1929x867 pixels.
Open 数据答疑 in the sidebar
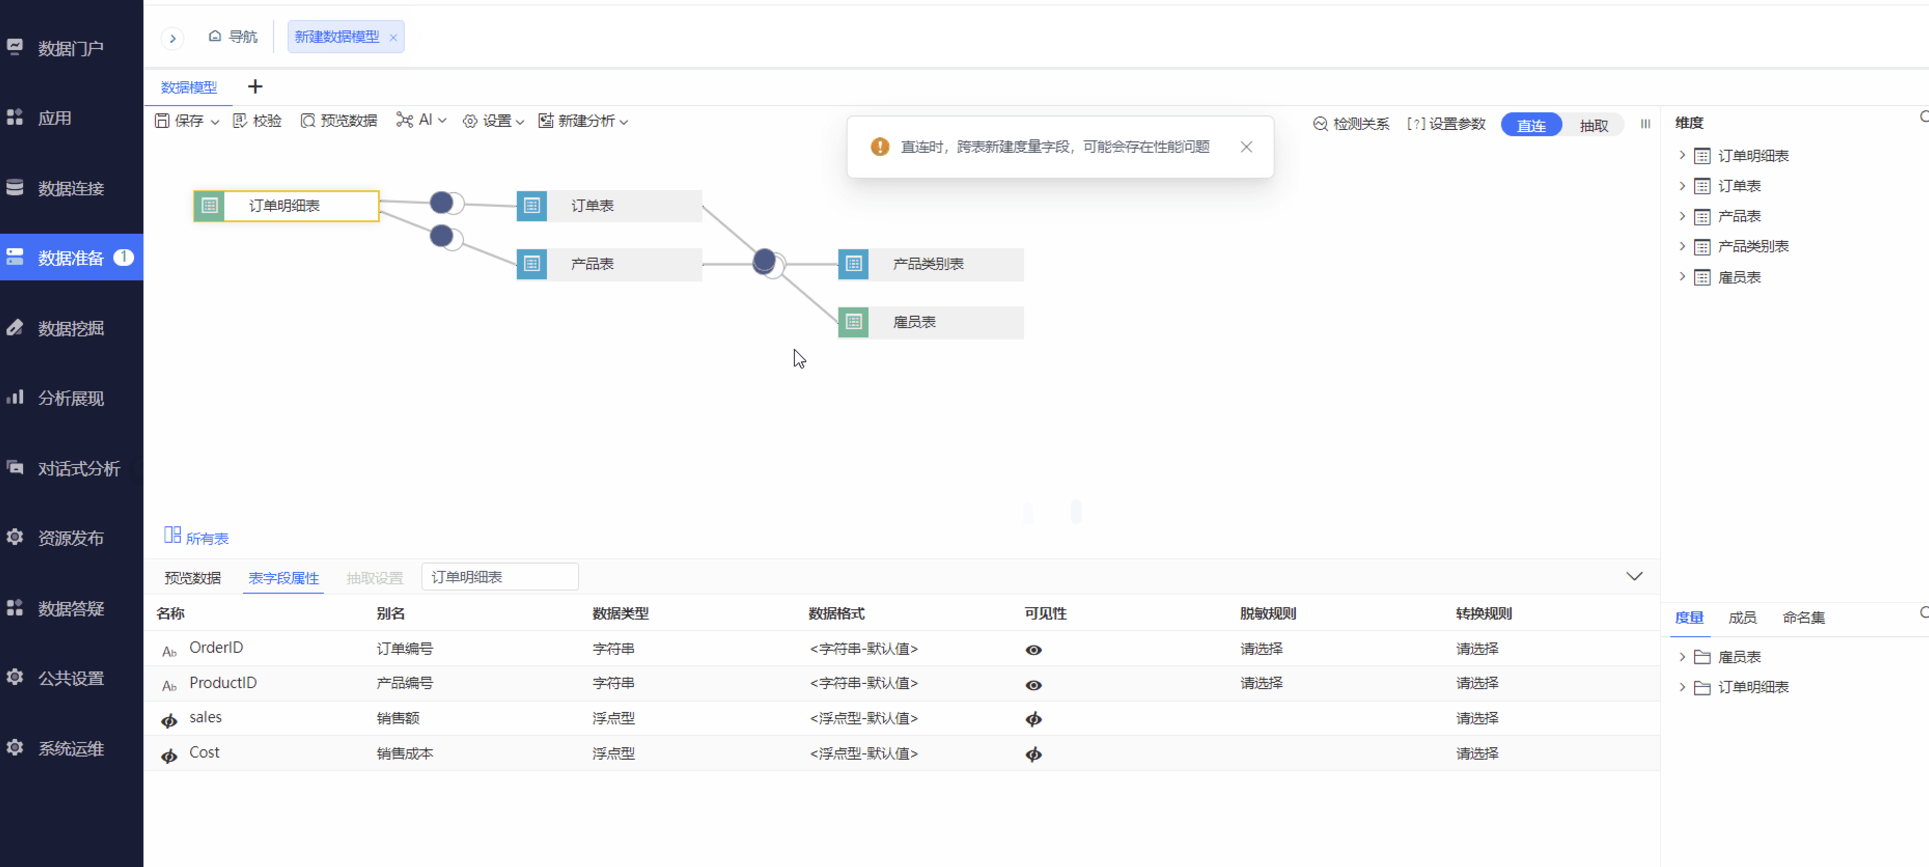pyautogui.click(x=71, y=608)
